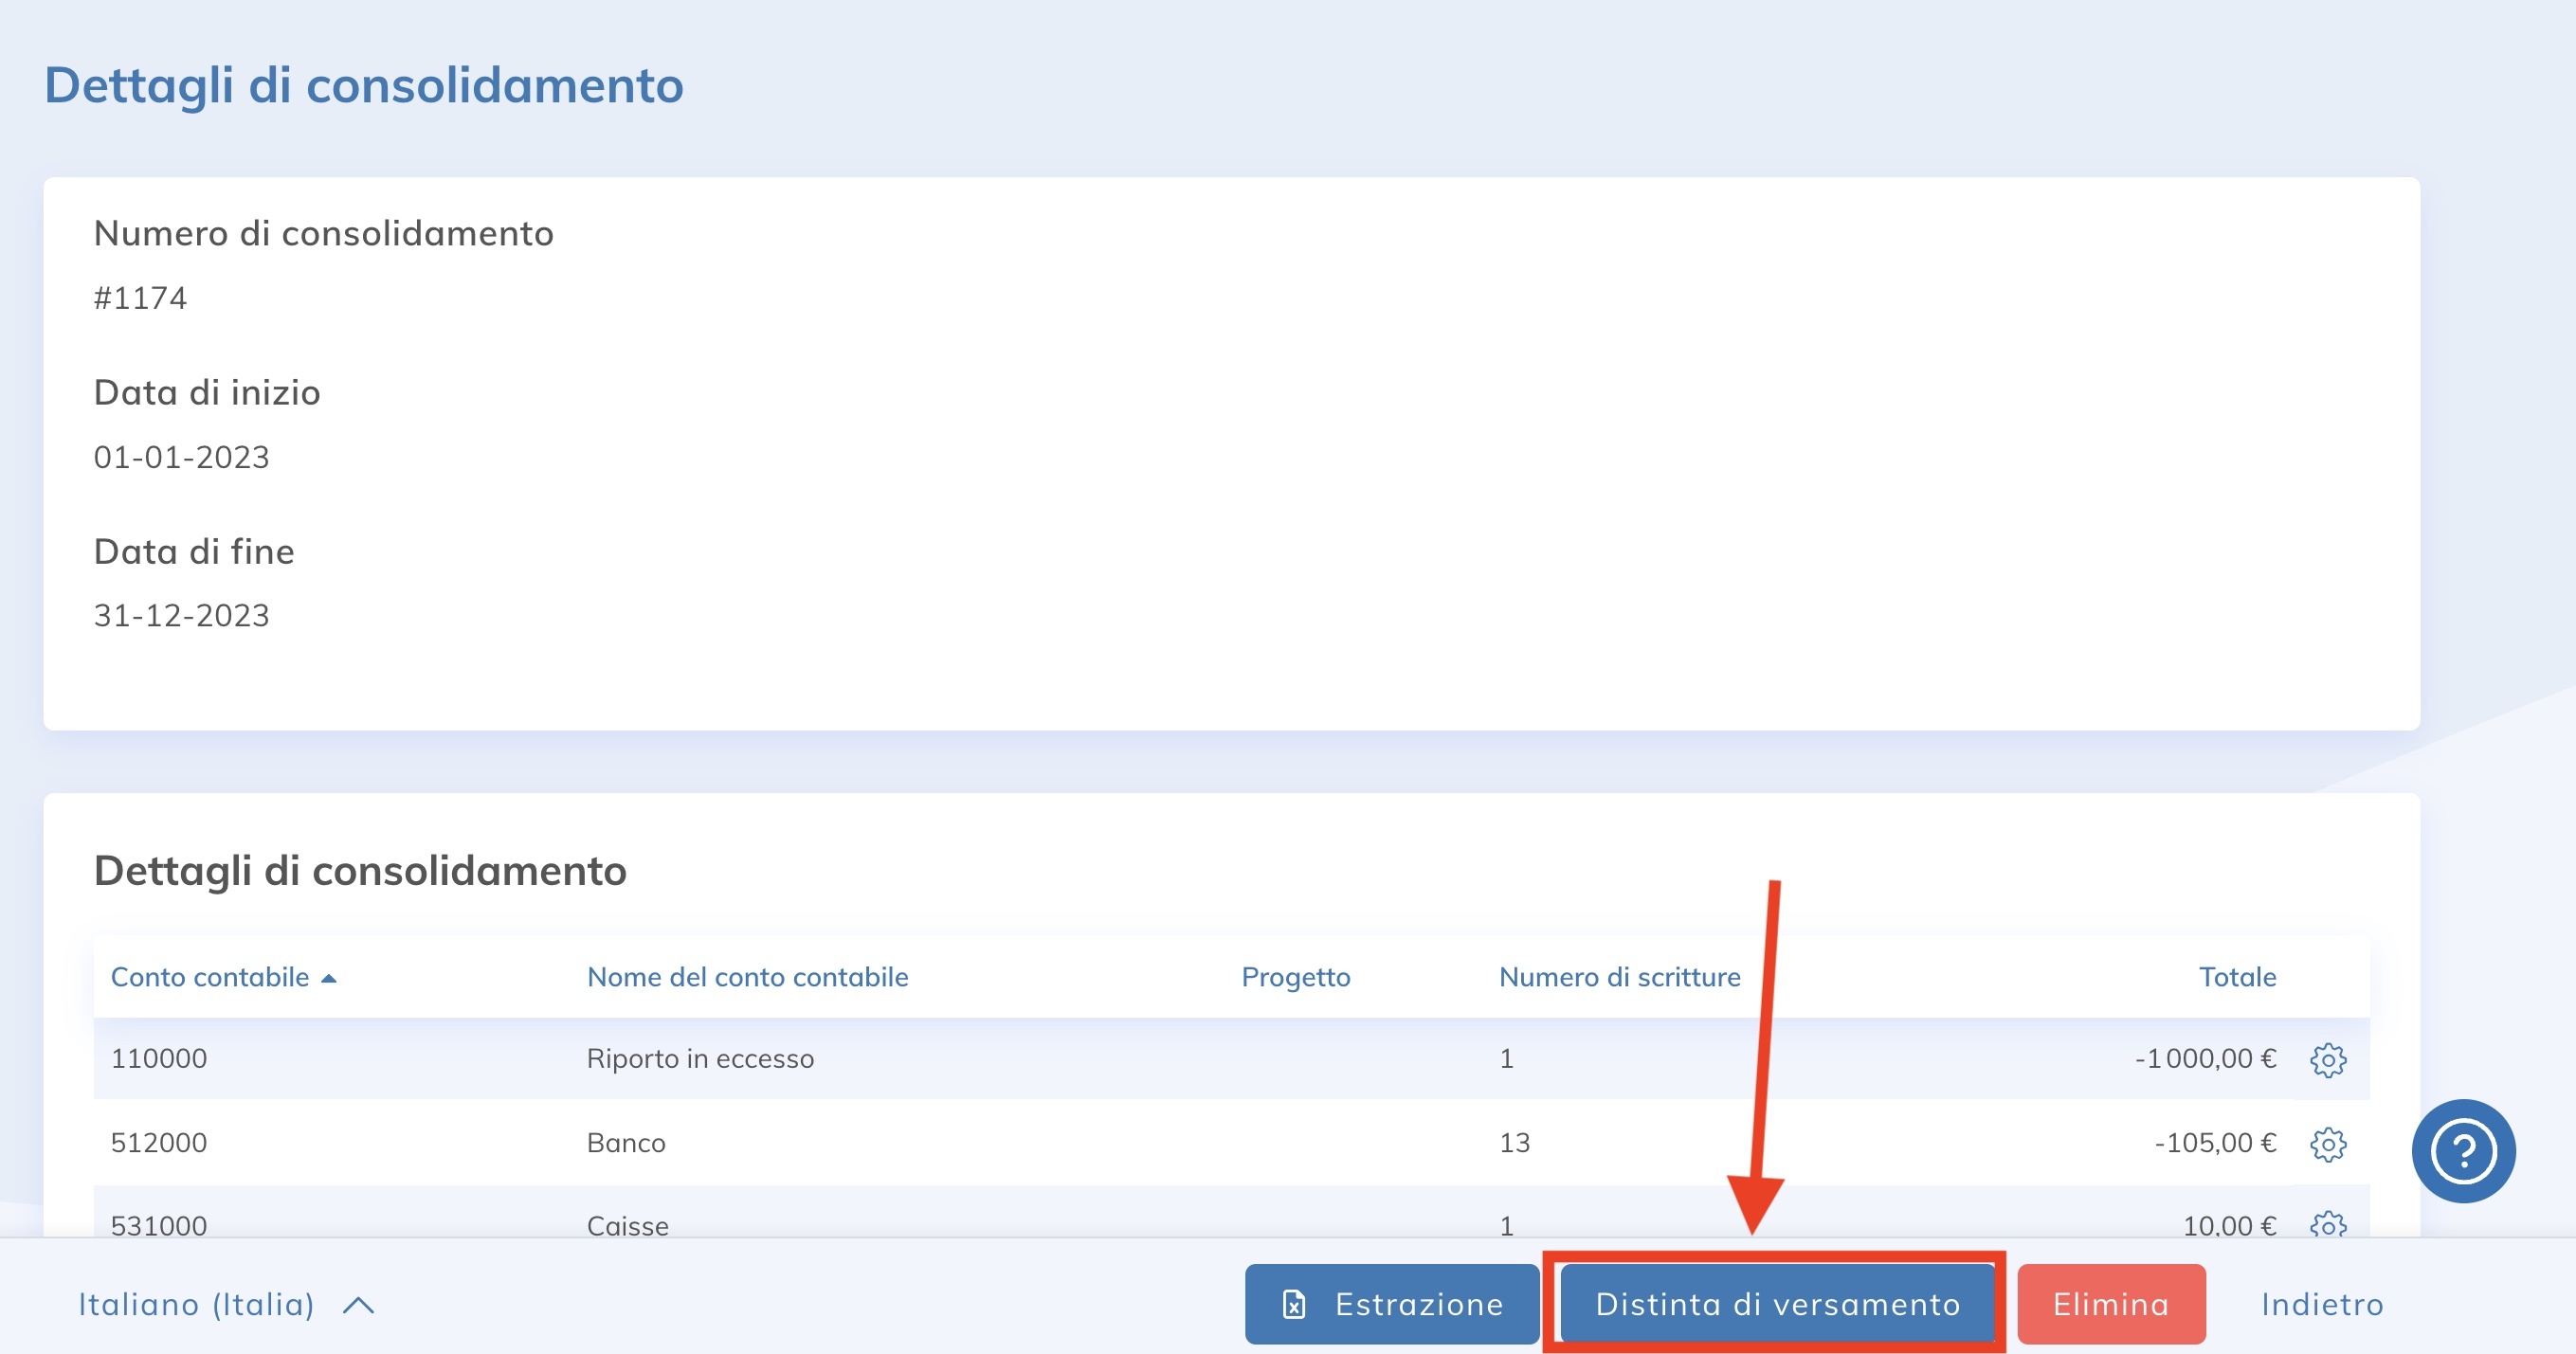Click the Distinta di versamento button
This screenshot has height=1354, width=2576.
(x=1776, y=1304)
